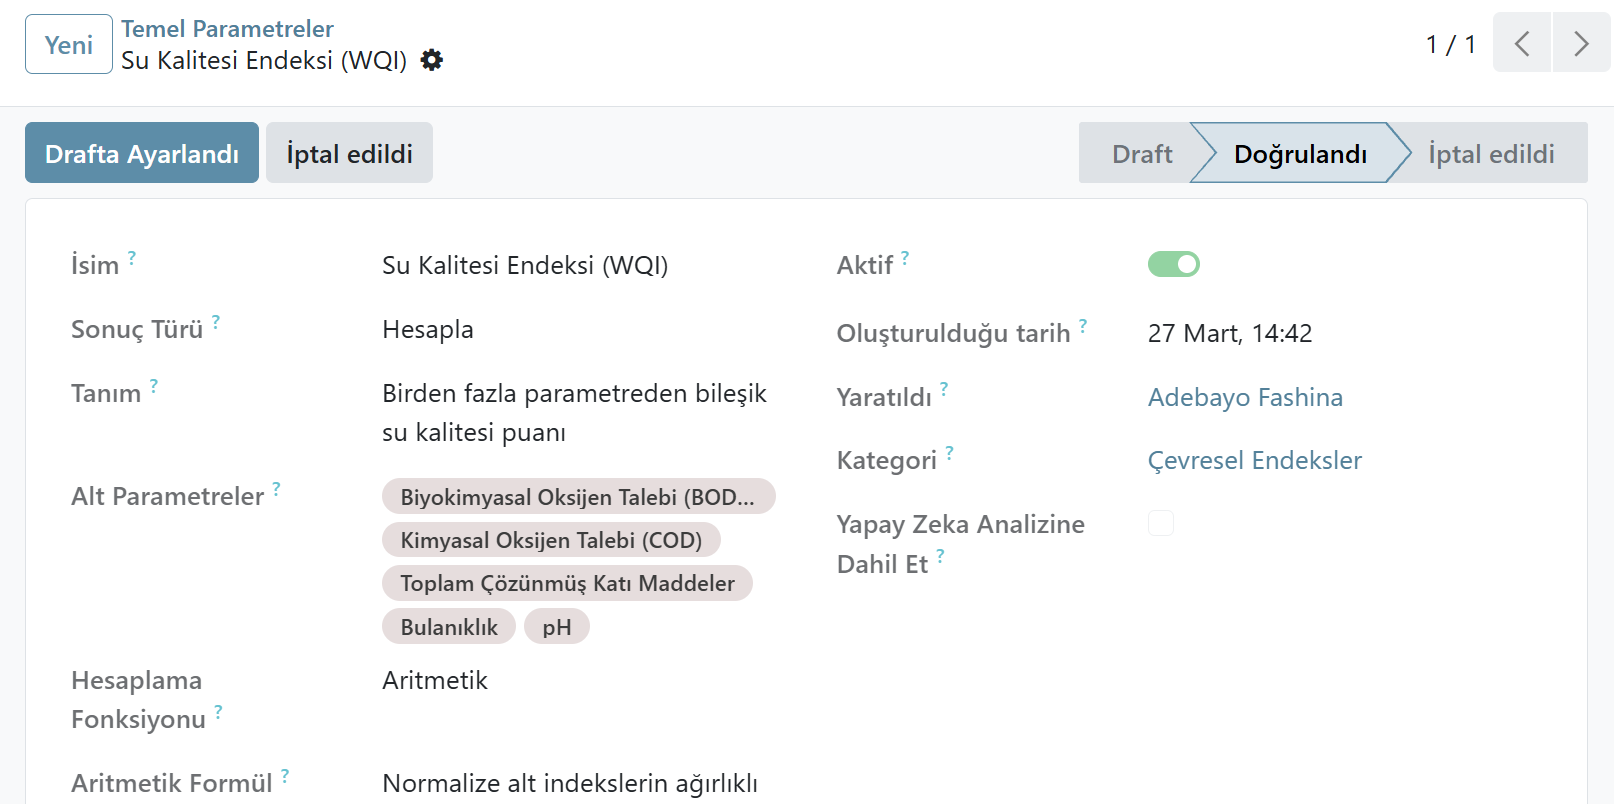This screenshot has height=804, width=1614.
Task: Select the Doğrulandı status stage
Action: (x=1300, y=153)
